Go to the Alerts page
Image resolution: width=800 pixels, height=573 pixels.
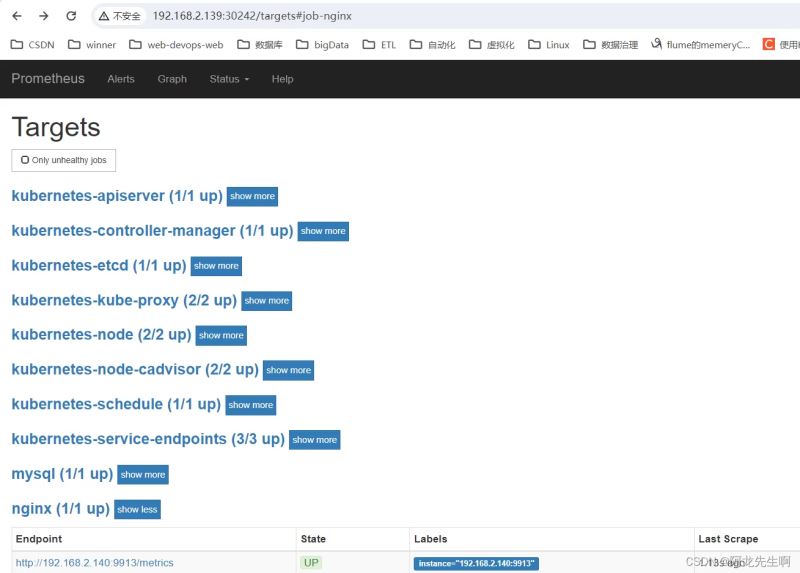pos(121,79)
